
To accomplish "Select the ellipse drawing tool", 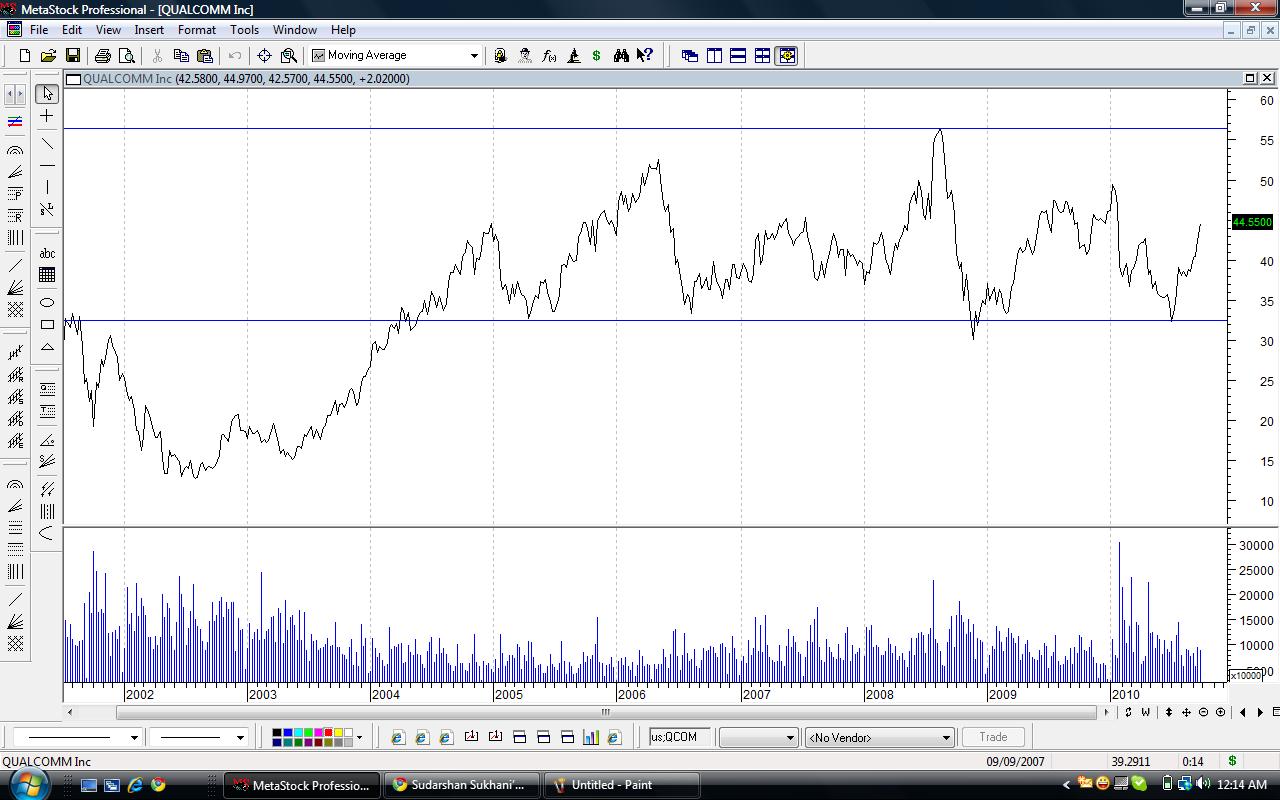I will 47,302.
